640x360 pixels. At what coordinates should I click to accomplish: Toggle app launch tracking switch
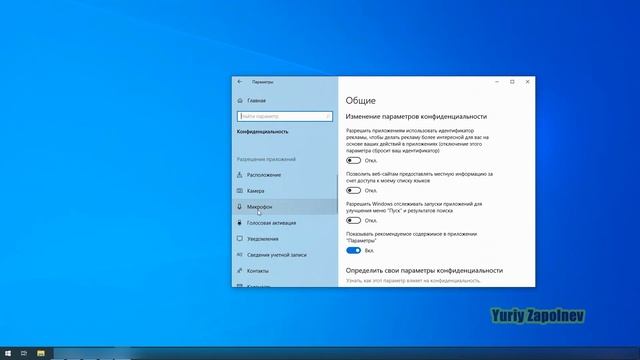[x=353, y=220]
